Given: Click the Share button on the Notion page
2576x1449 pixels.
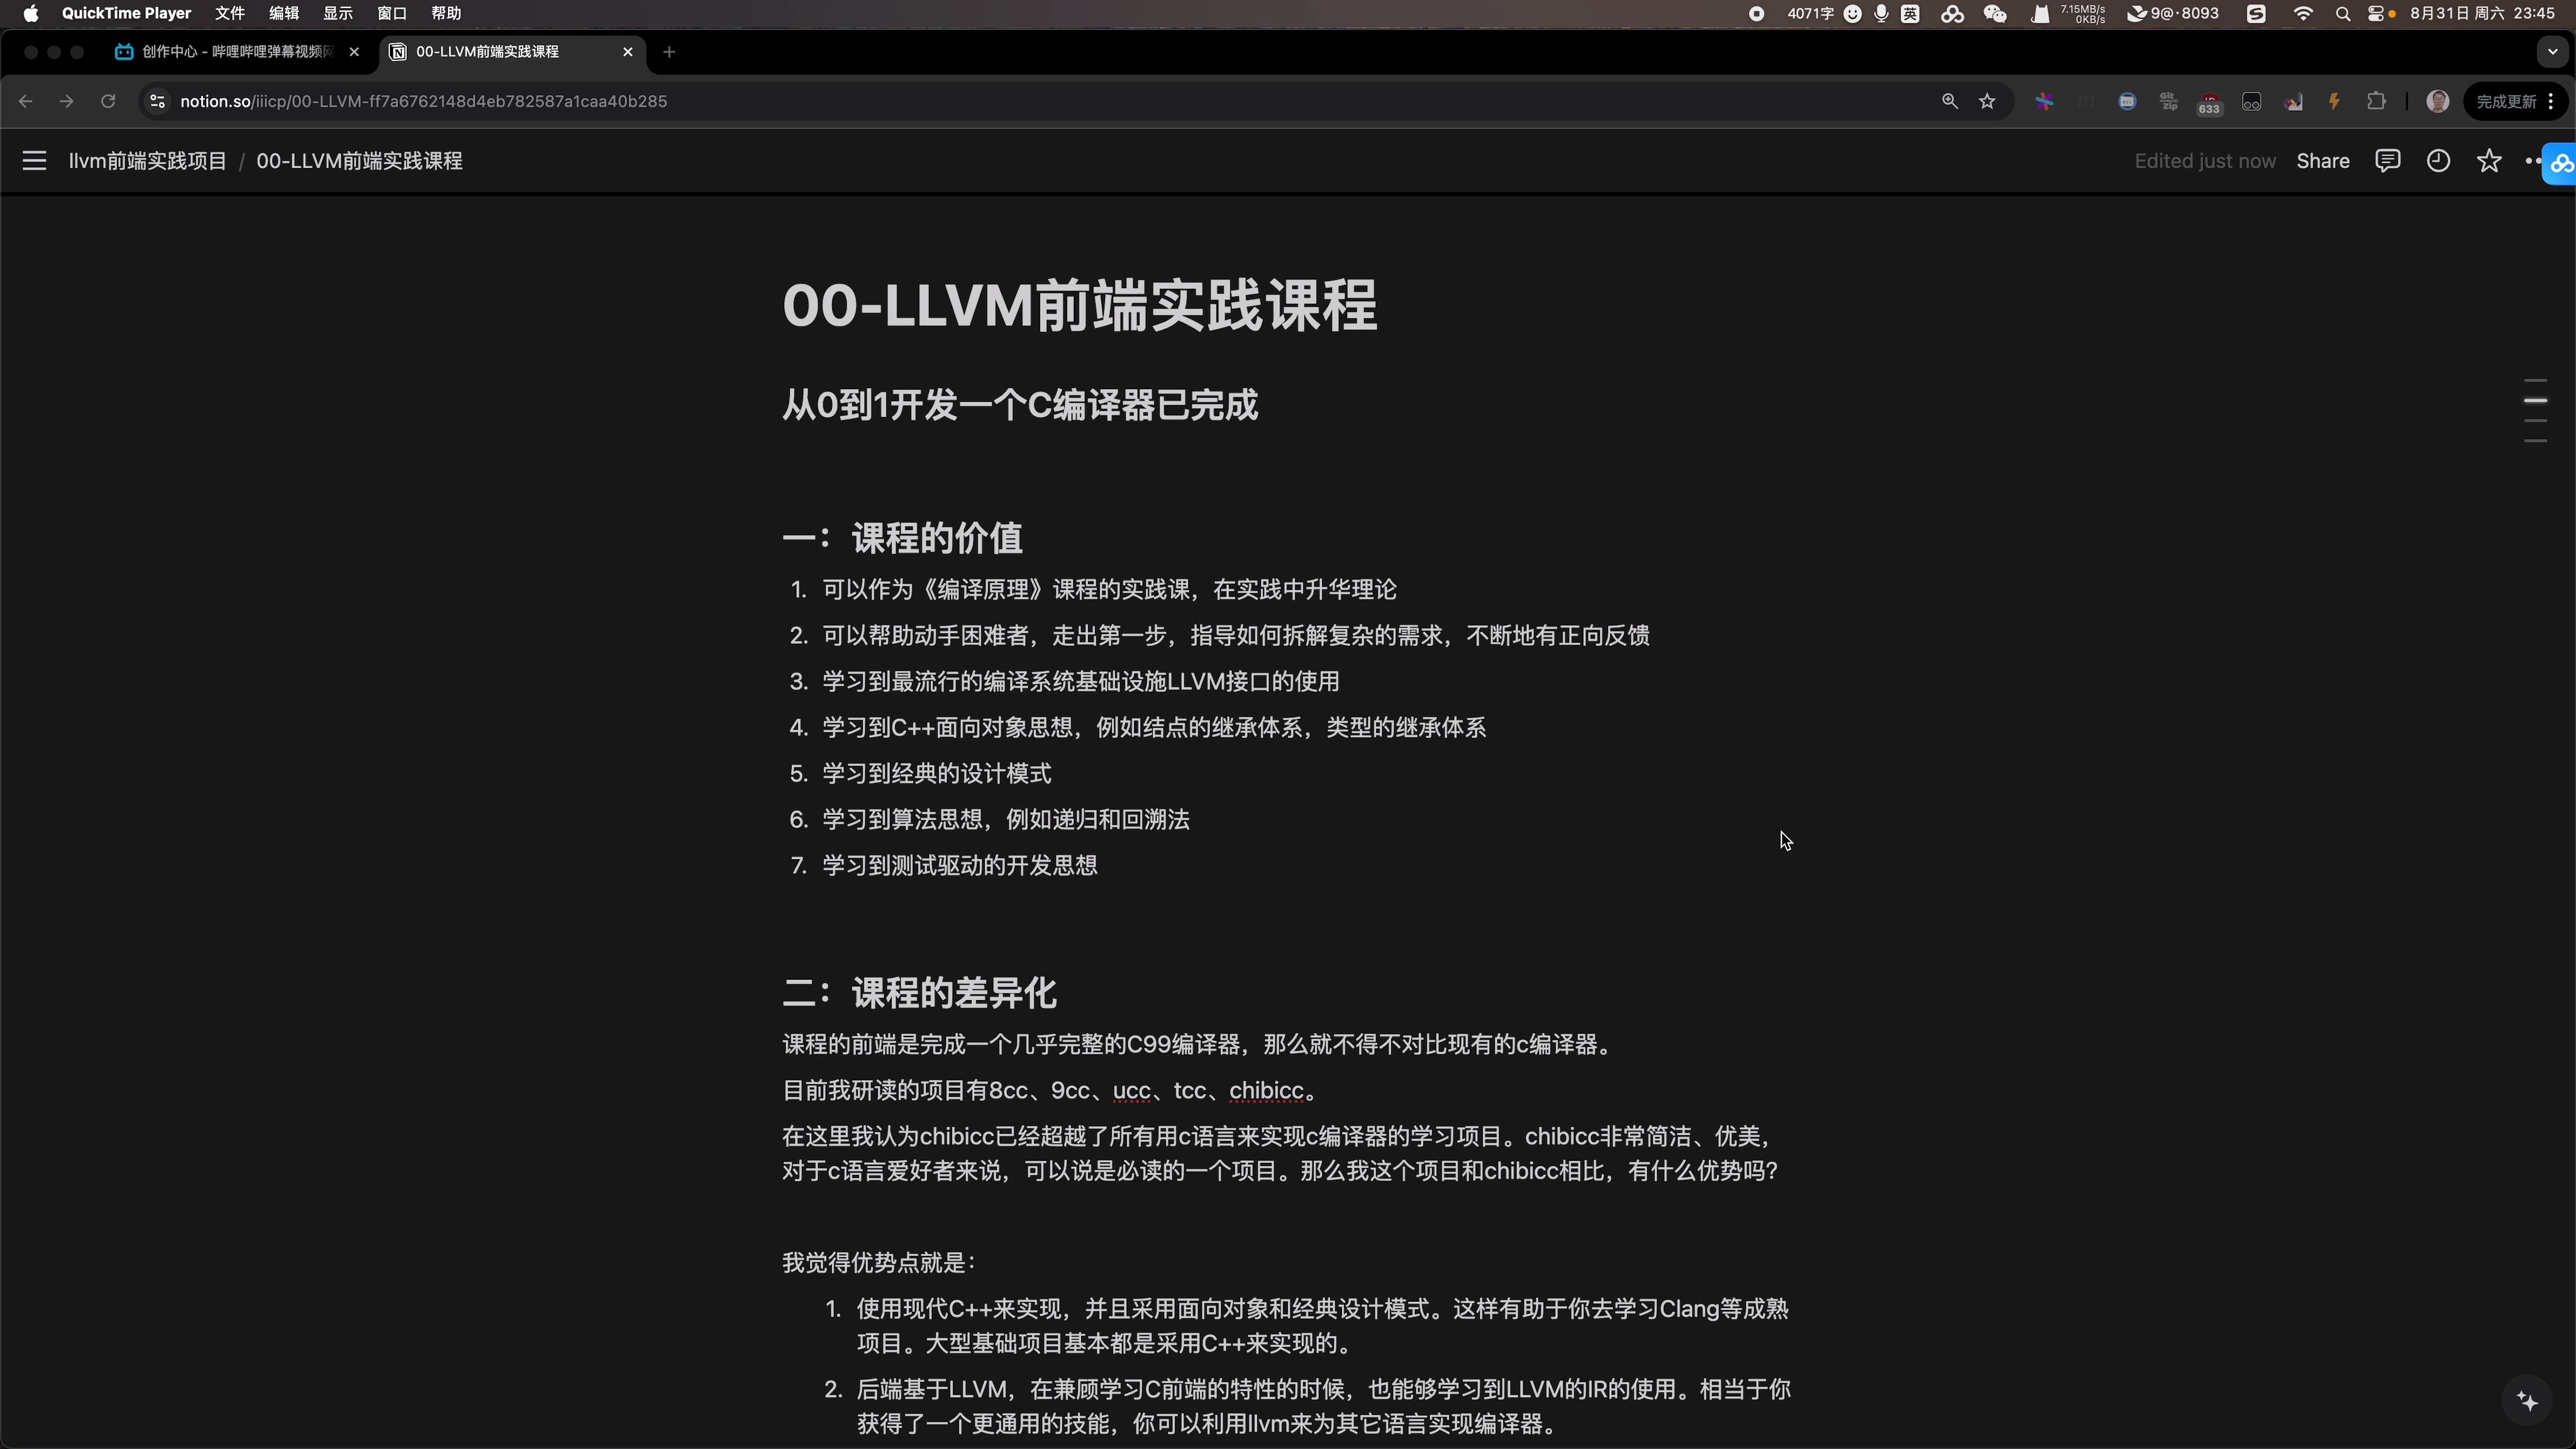Looking at the screenshot, I should pyautogui.click(x=2322, y=160).
